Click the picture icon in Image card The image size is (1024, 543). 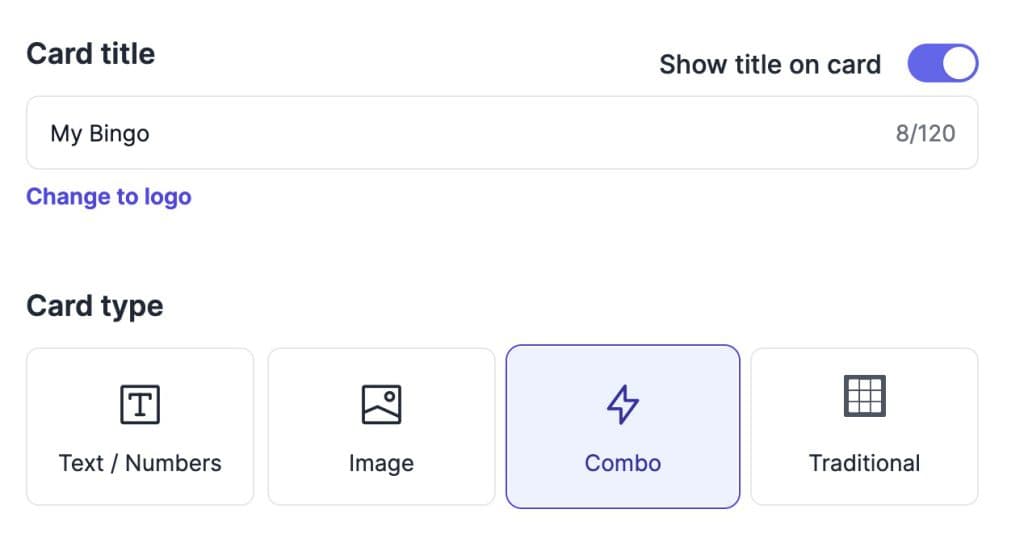coord(381,403)
